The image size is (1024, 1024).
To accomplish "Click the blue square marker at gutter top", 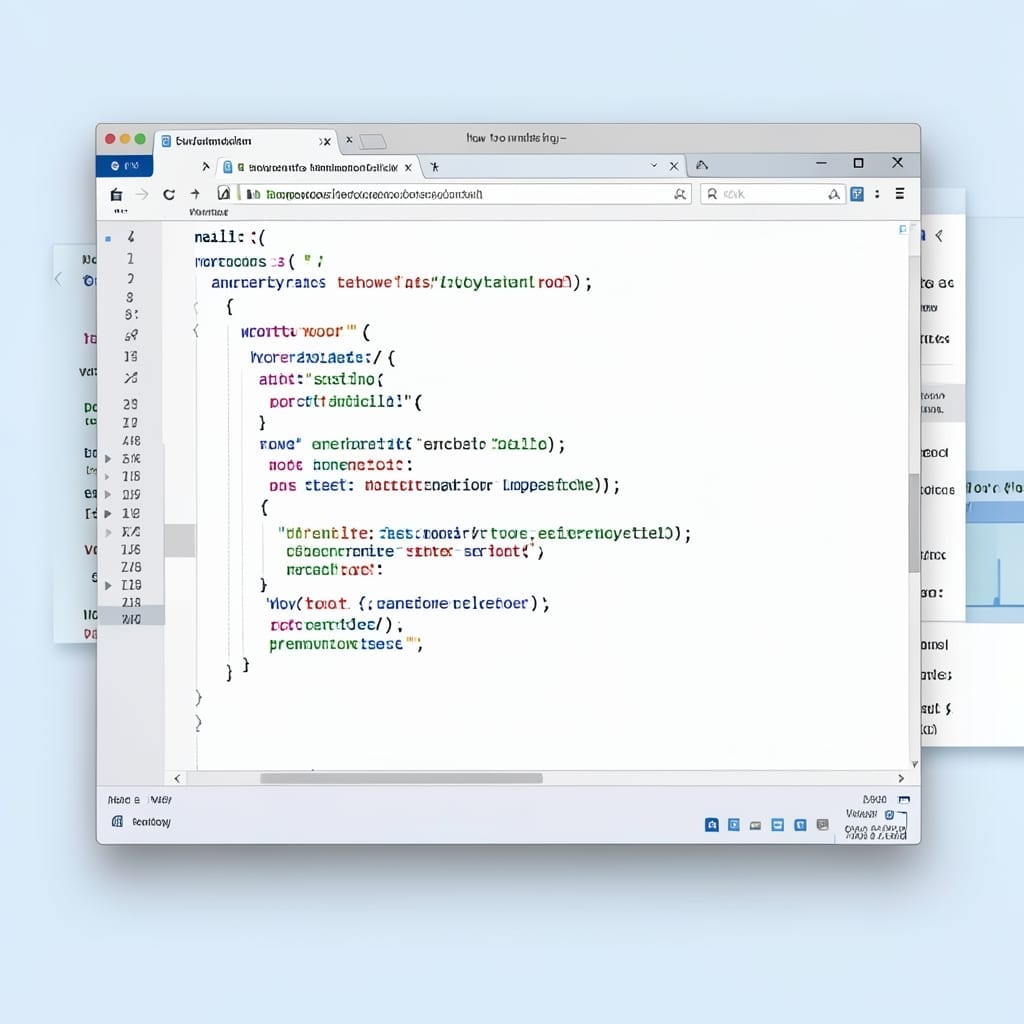I will 108,239.
